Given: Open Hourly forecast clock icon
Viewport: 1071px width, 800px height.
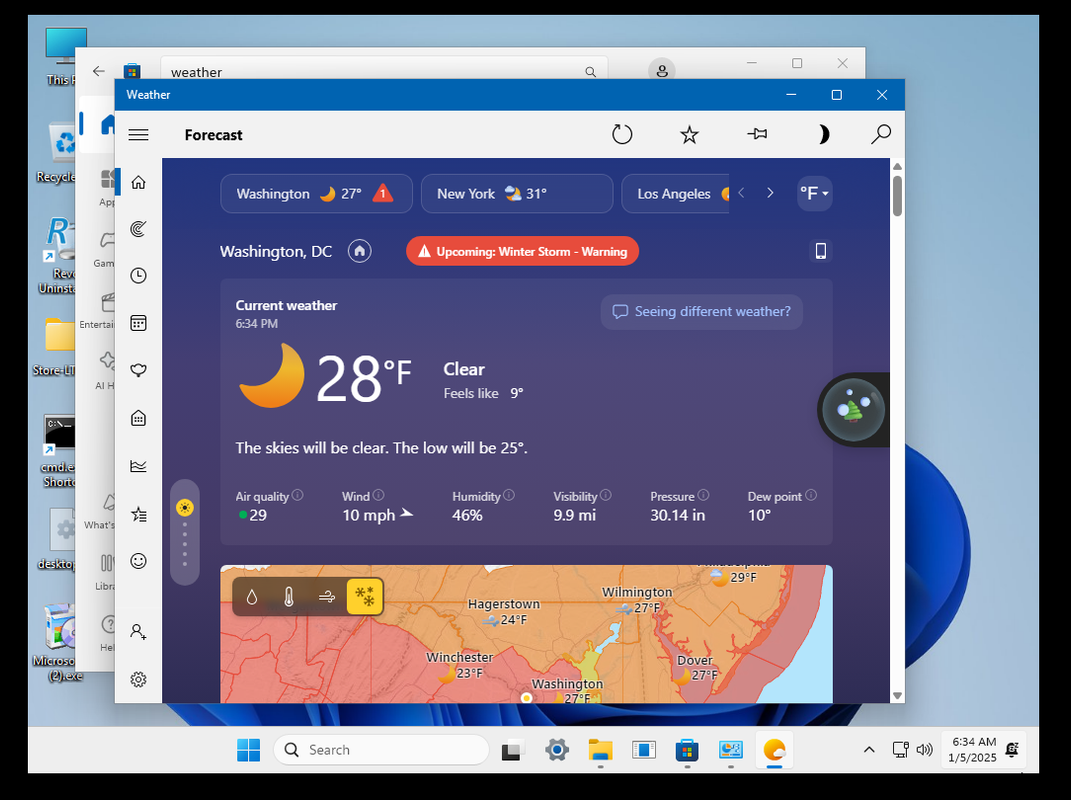Looking at the screenshot, I should pos(139,275).
